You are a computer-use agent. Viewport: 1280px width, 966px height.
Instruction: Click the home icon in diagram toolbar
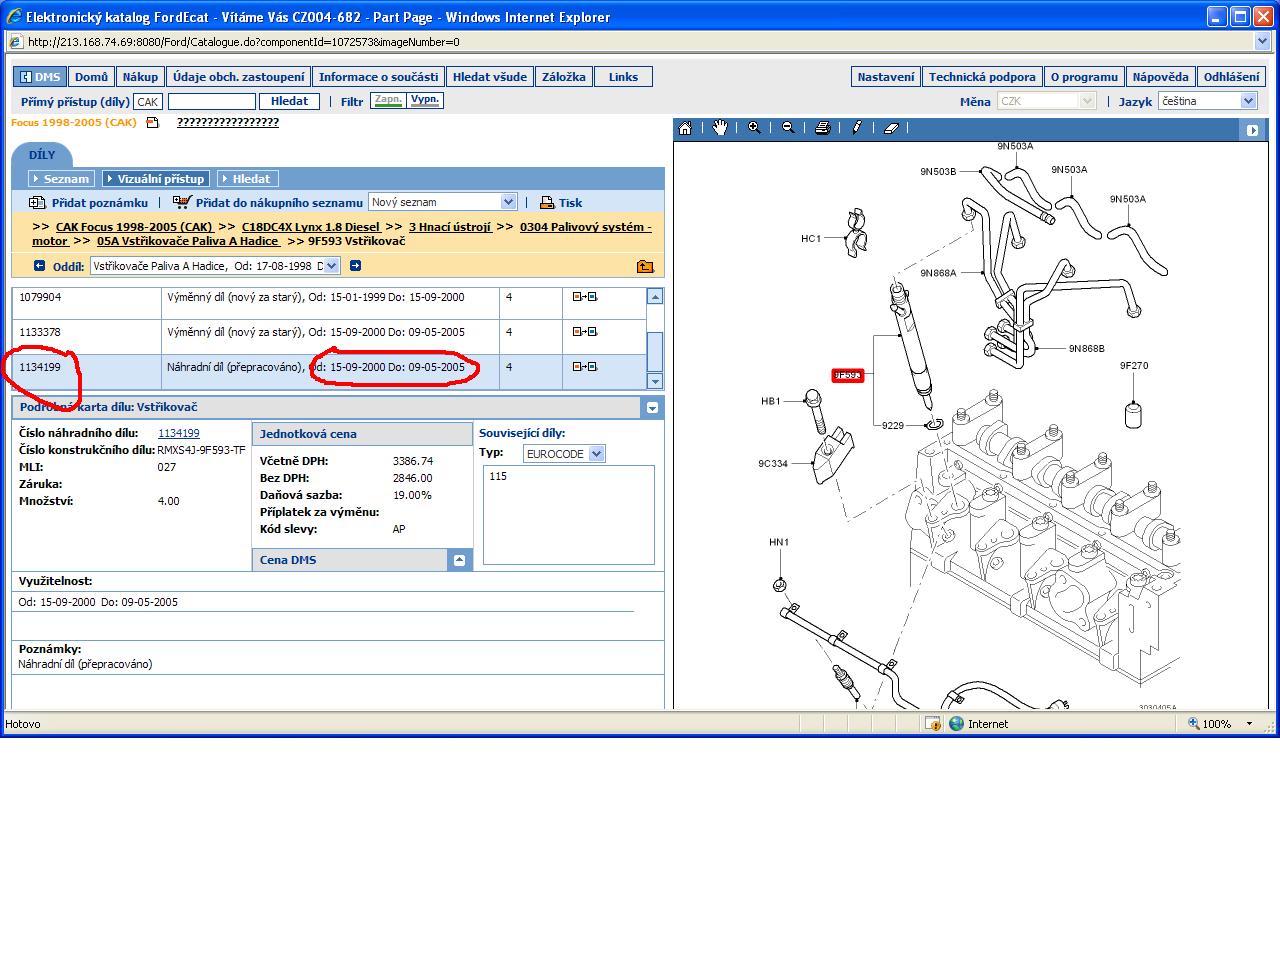[x=685, y=128]
